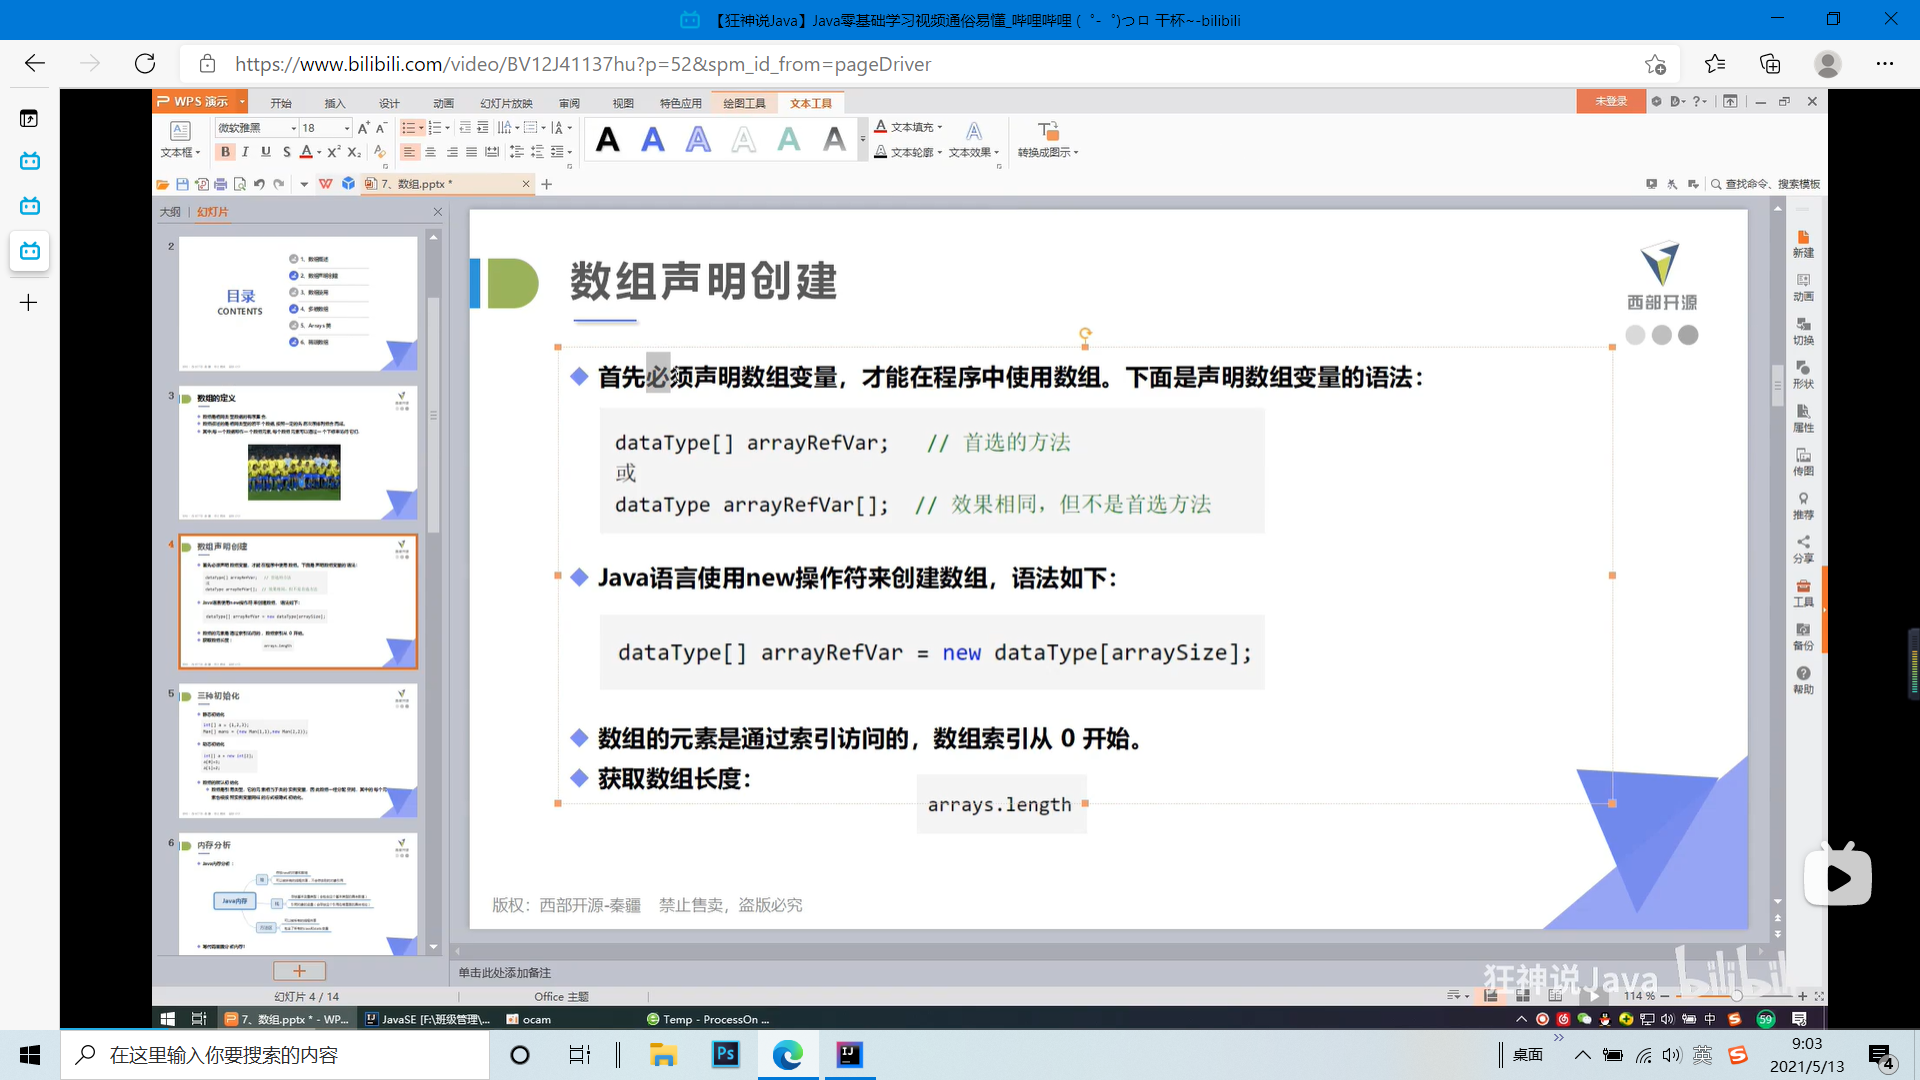Toggle bold formatting on text
The width and height of the screenshot is (1920, 1080).
coord(225,152)
